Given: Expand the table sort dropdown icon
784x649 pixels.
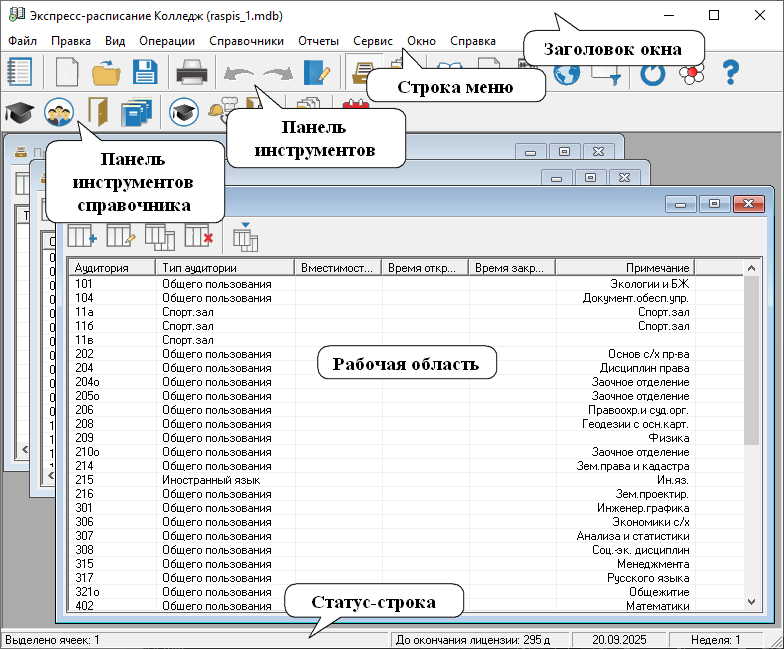Looking at the screenshot, I should point(245,237).
